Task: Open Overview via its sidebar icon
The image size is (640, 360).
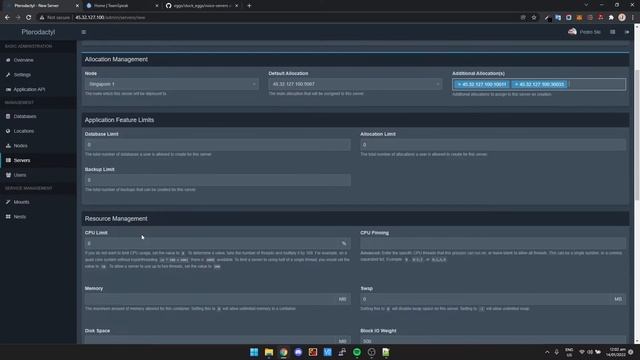Action: point(8,60)
